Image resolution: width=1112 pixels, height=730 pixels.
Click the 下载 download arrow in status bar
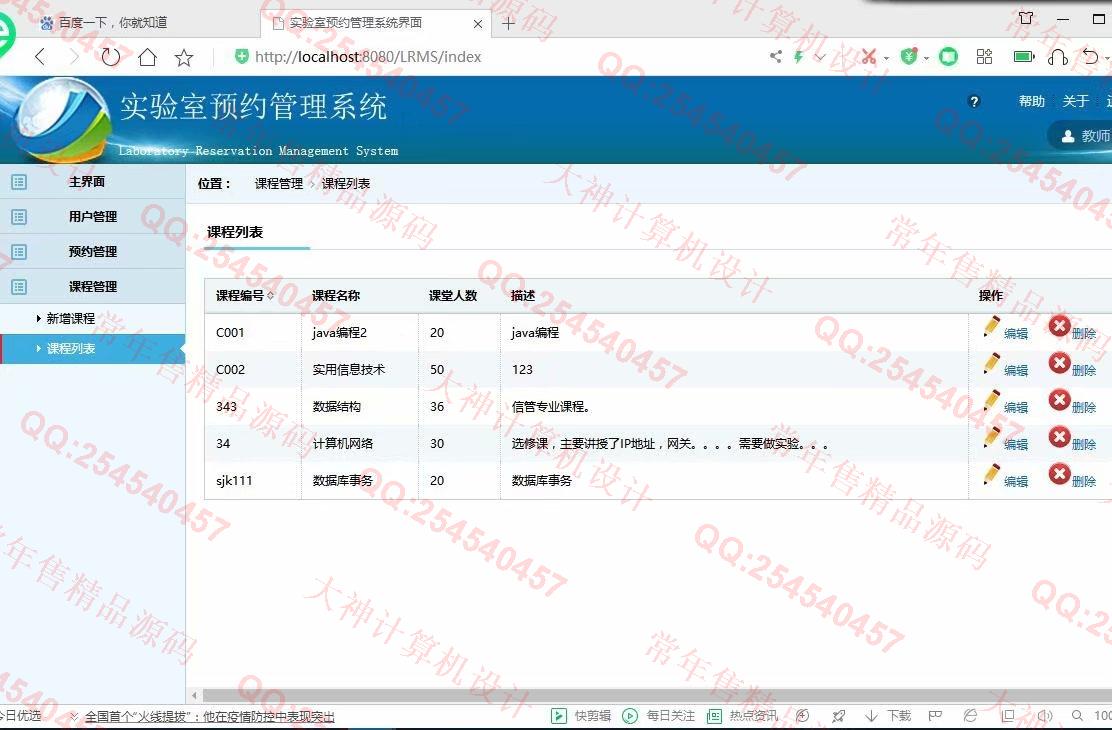pyautogui.click(x=872, y=716)
